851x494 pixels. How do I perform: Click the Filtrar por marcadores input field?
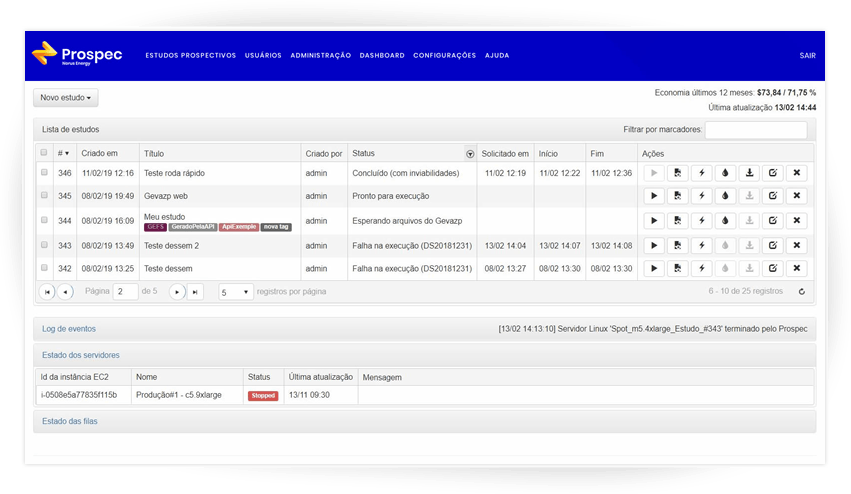click(x=755, y=130)
